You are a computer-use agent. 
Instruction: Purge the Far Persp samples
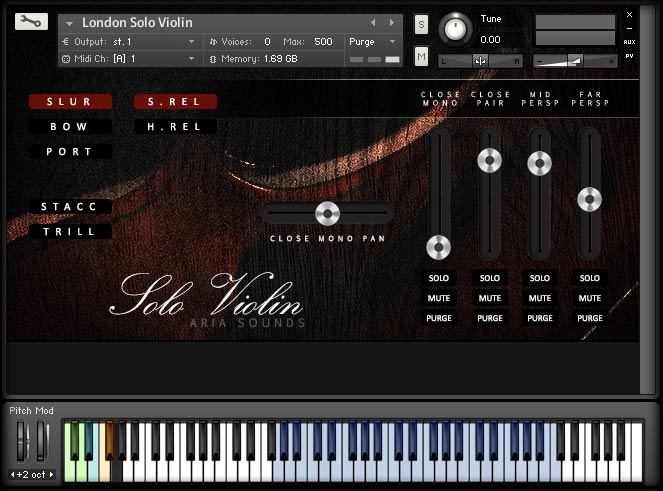[590, 318]
